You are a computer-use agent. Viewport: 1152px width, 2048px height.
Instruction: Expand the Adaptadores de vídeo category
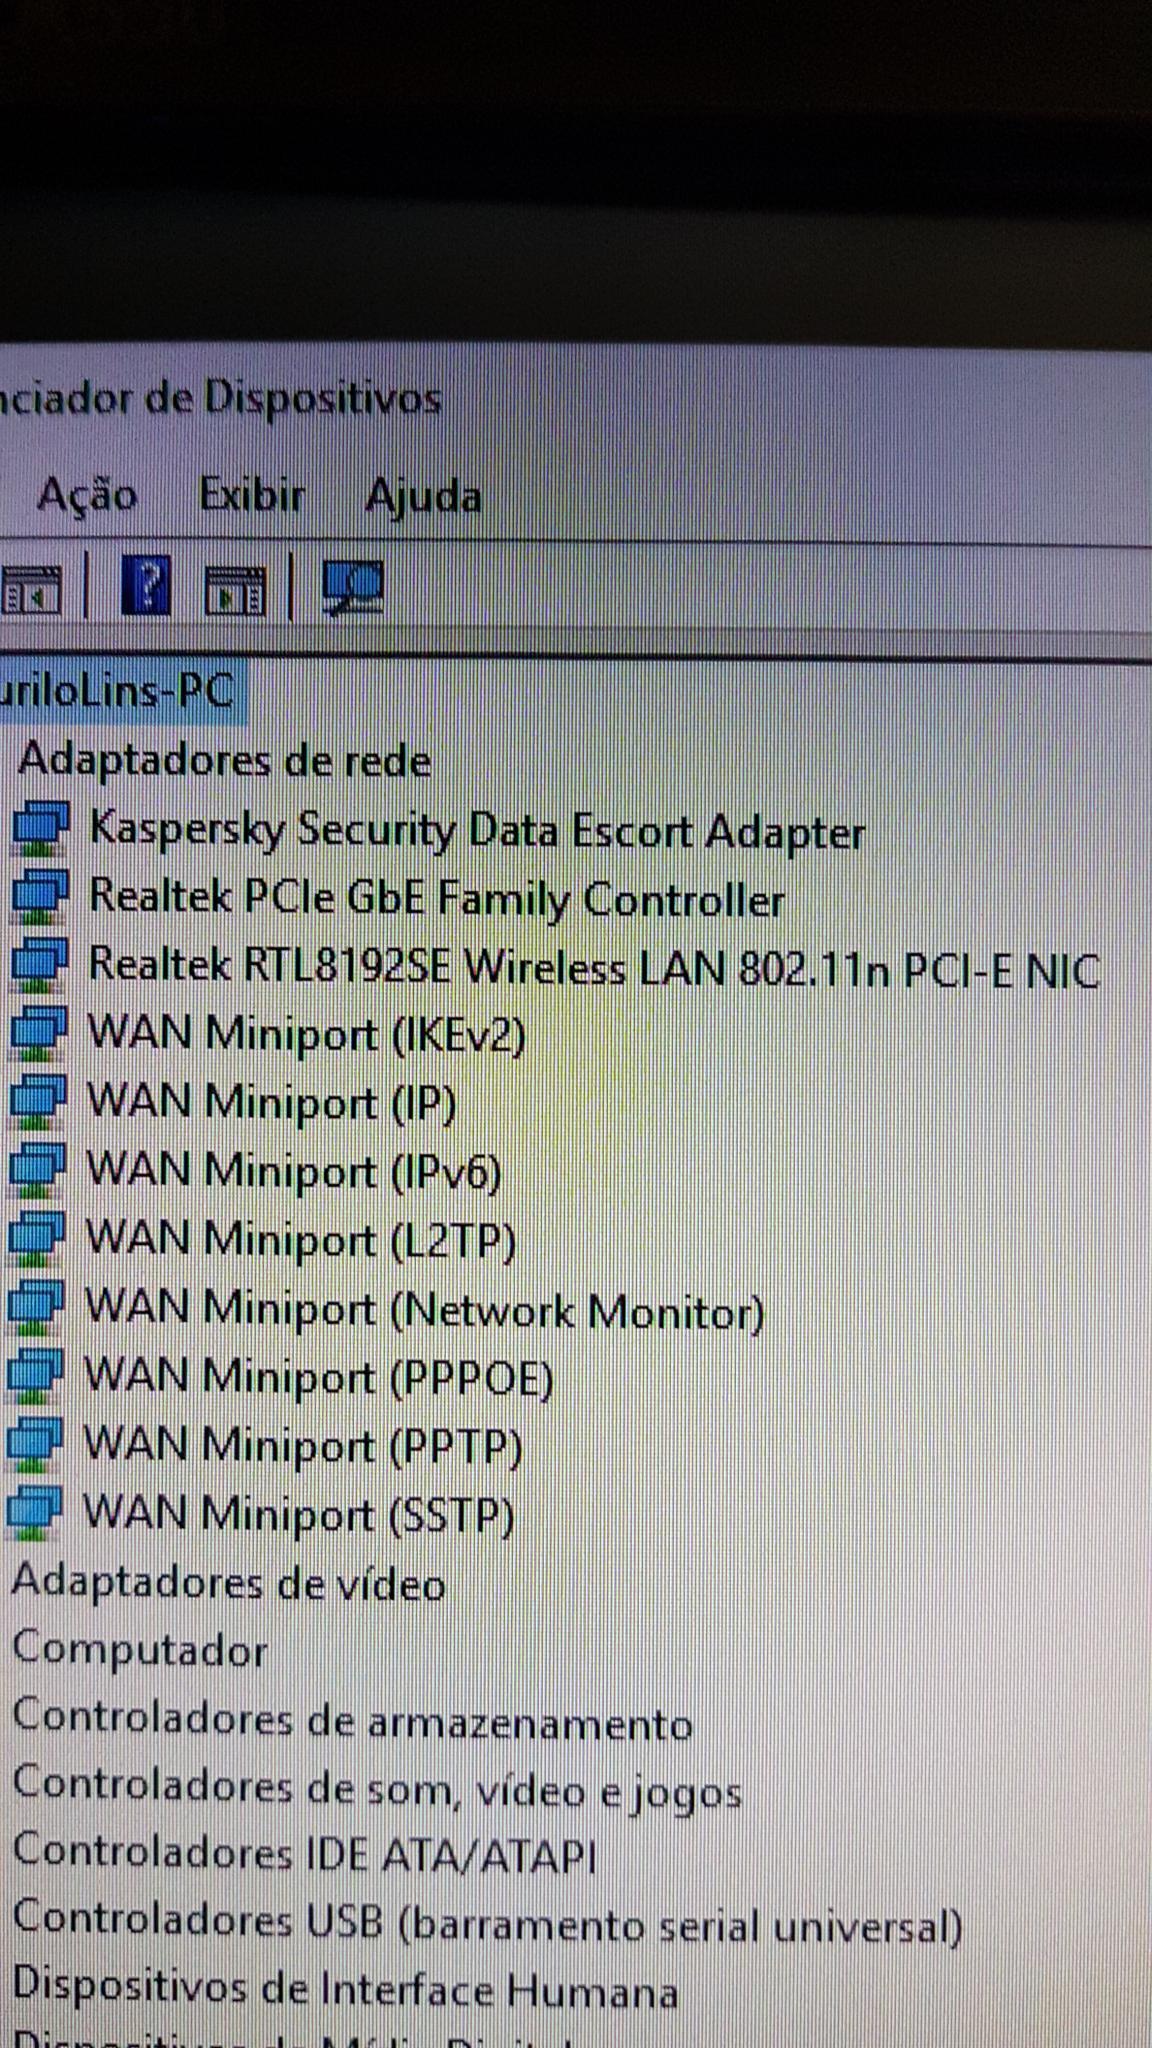coord(228,1583)
